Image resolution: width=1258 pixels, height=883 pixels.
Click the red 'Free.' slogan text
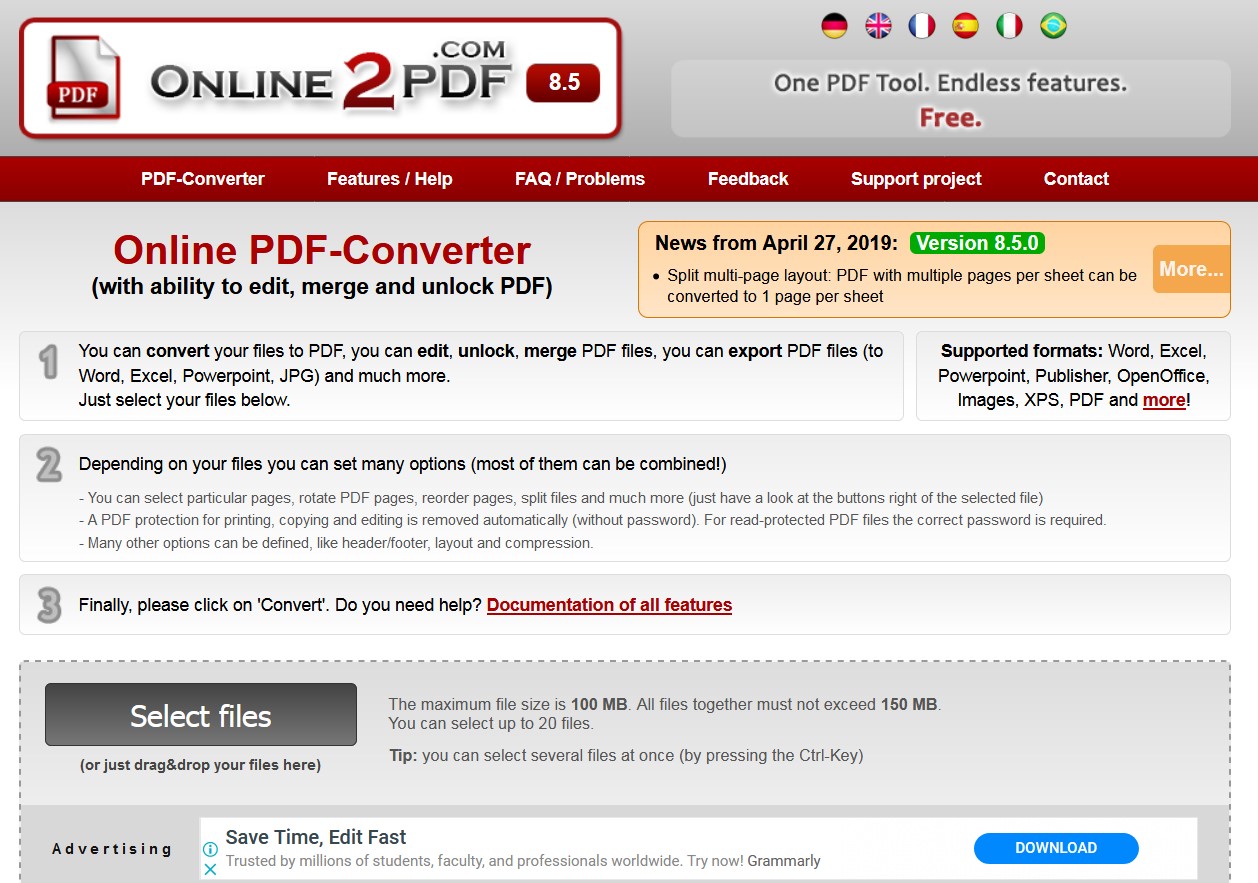point(950,118)
